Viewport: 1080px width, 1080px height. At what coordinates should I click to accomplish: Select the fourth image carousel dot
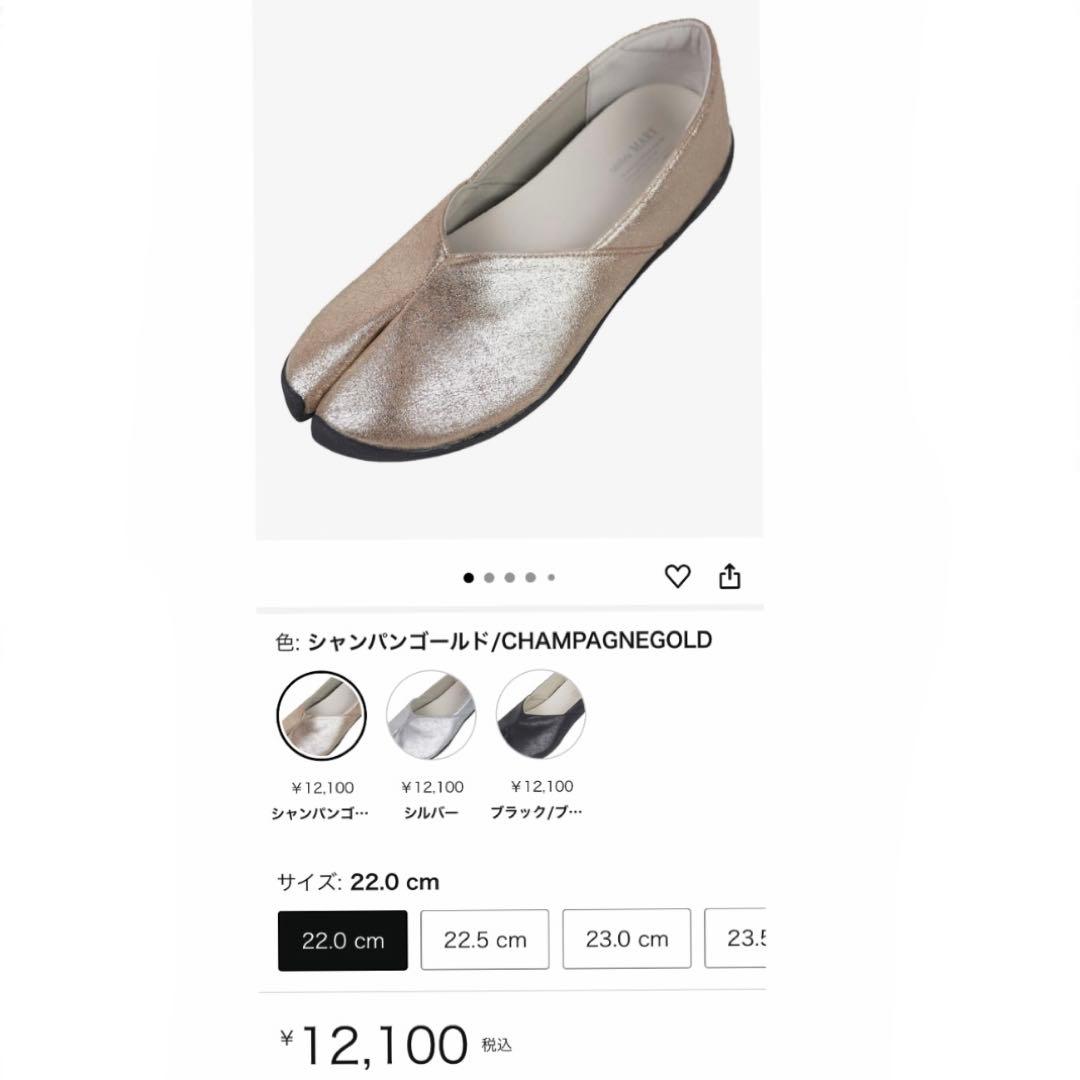[531, 577]
